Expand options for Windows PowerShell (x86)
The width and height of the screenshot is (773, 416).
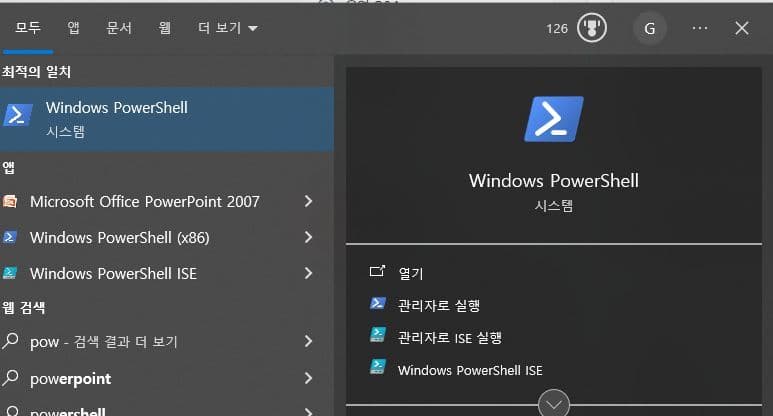(x=308, y=237)
